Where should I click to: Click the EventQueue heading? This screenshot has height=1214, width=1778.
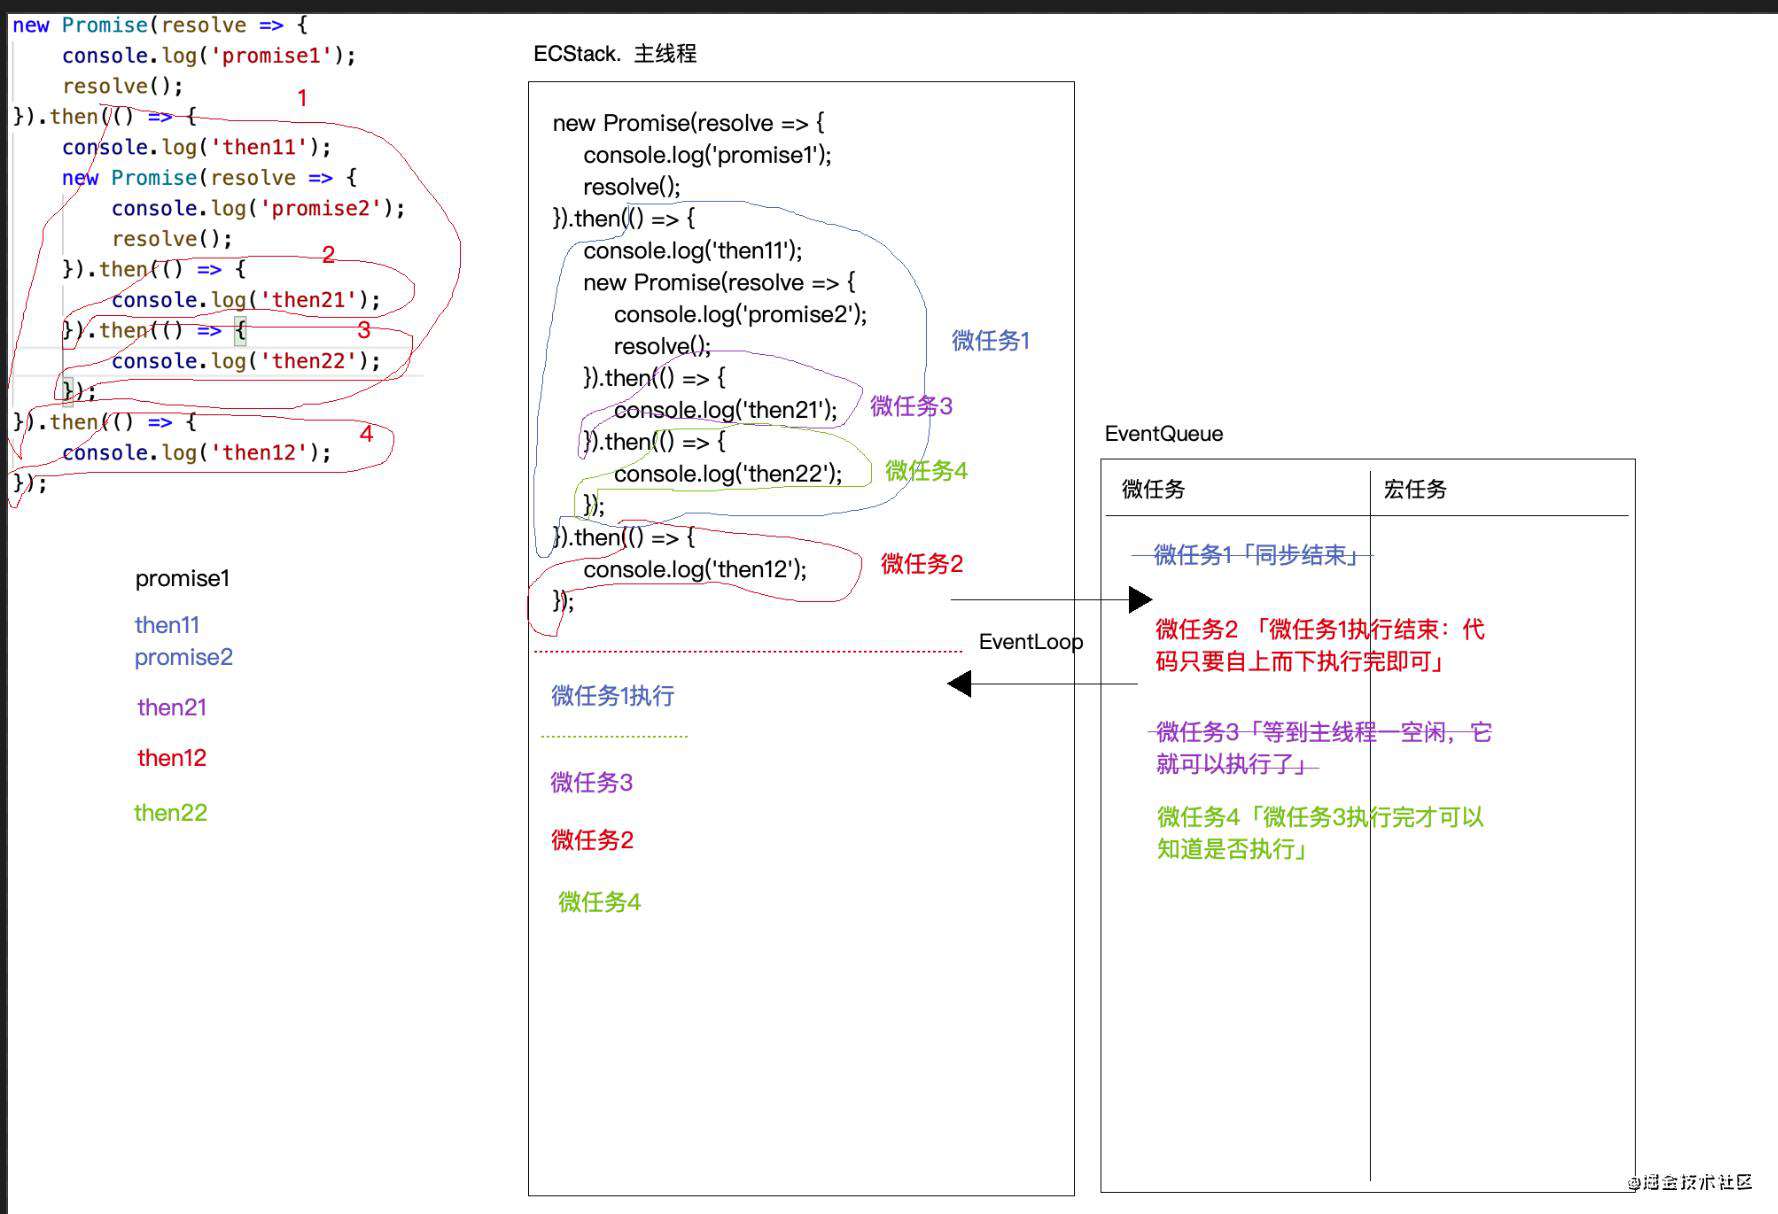tap(1164, 434)
